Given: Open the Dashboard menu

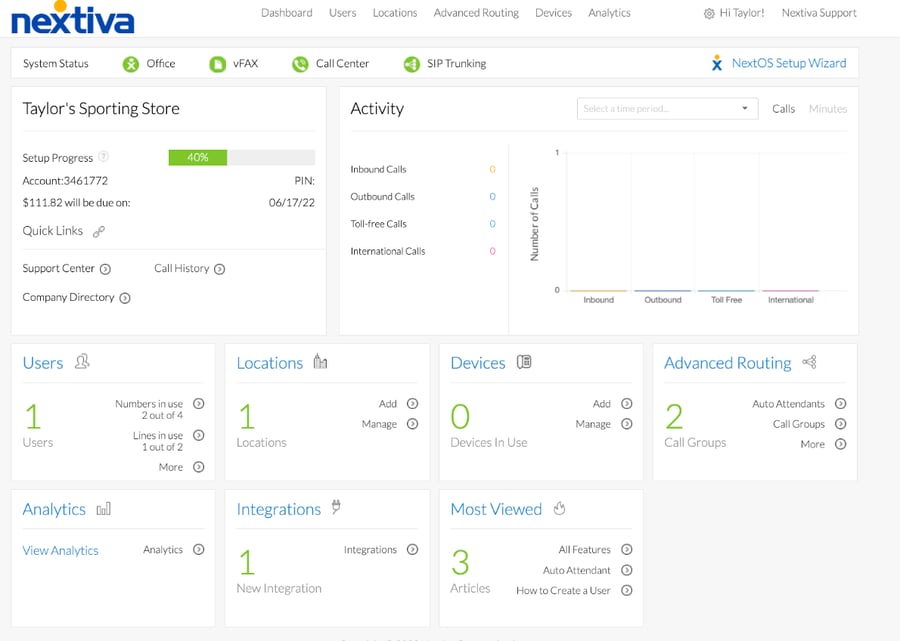Looking at the screenshot, I should pos(286,13).
